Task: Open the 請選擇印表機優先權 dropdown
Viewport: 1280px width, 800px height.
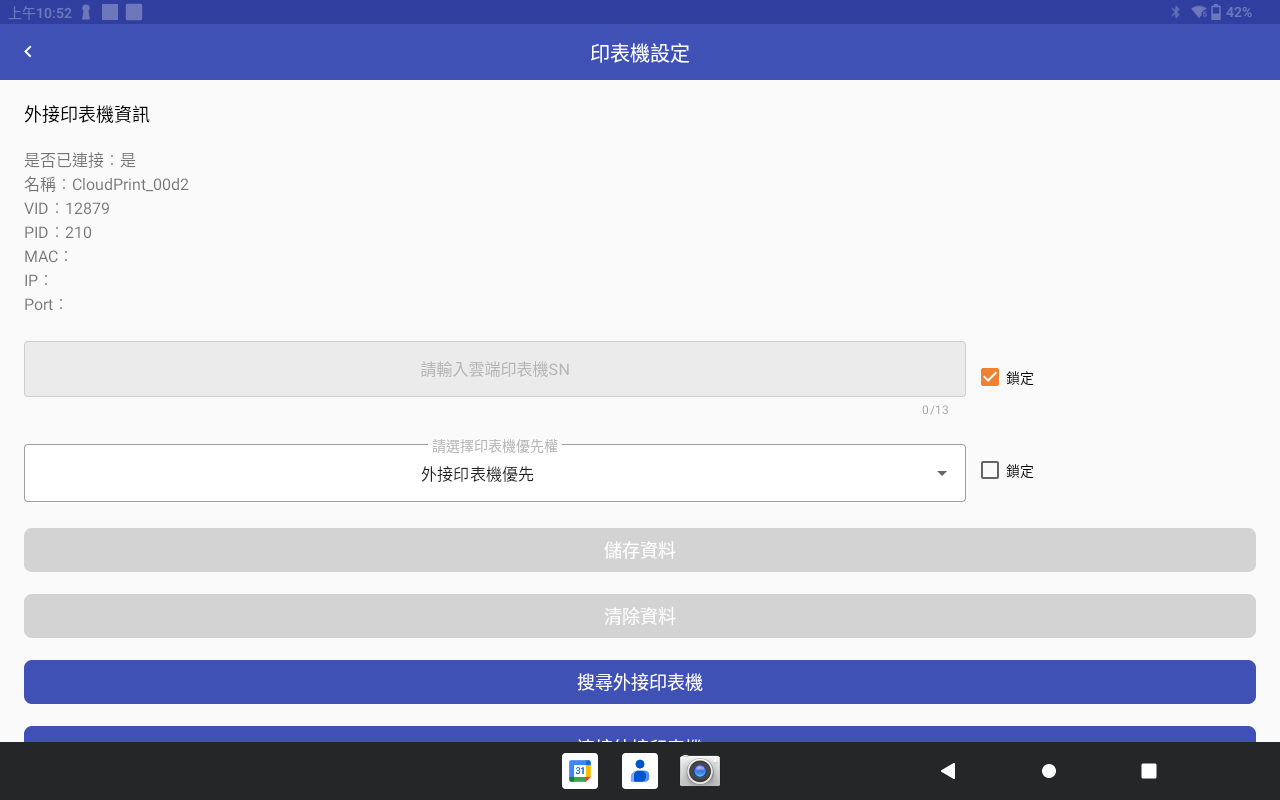Action: (x=495, y=473)
